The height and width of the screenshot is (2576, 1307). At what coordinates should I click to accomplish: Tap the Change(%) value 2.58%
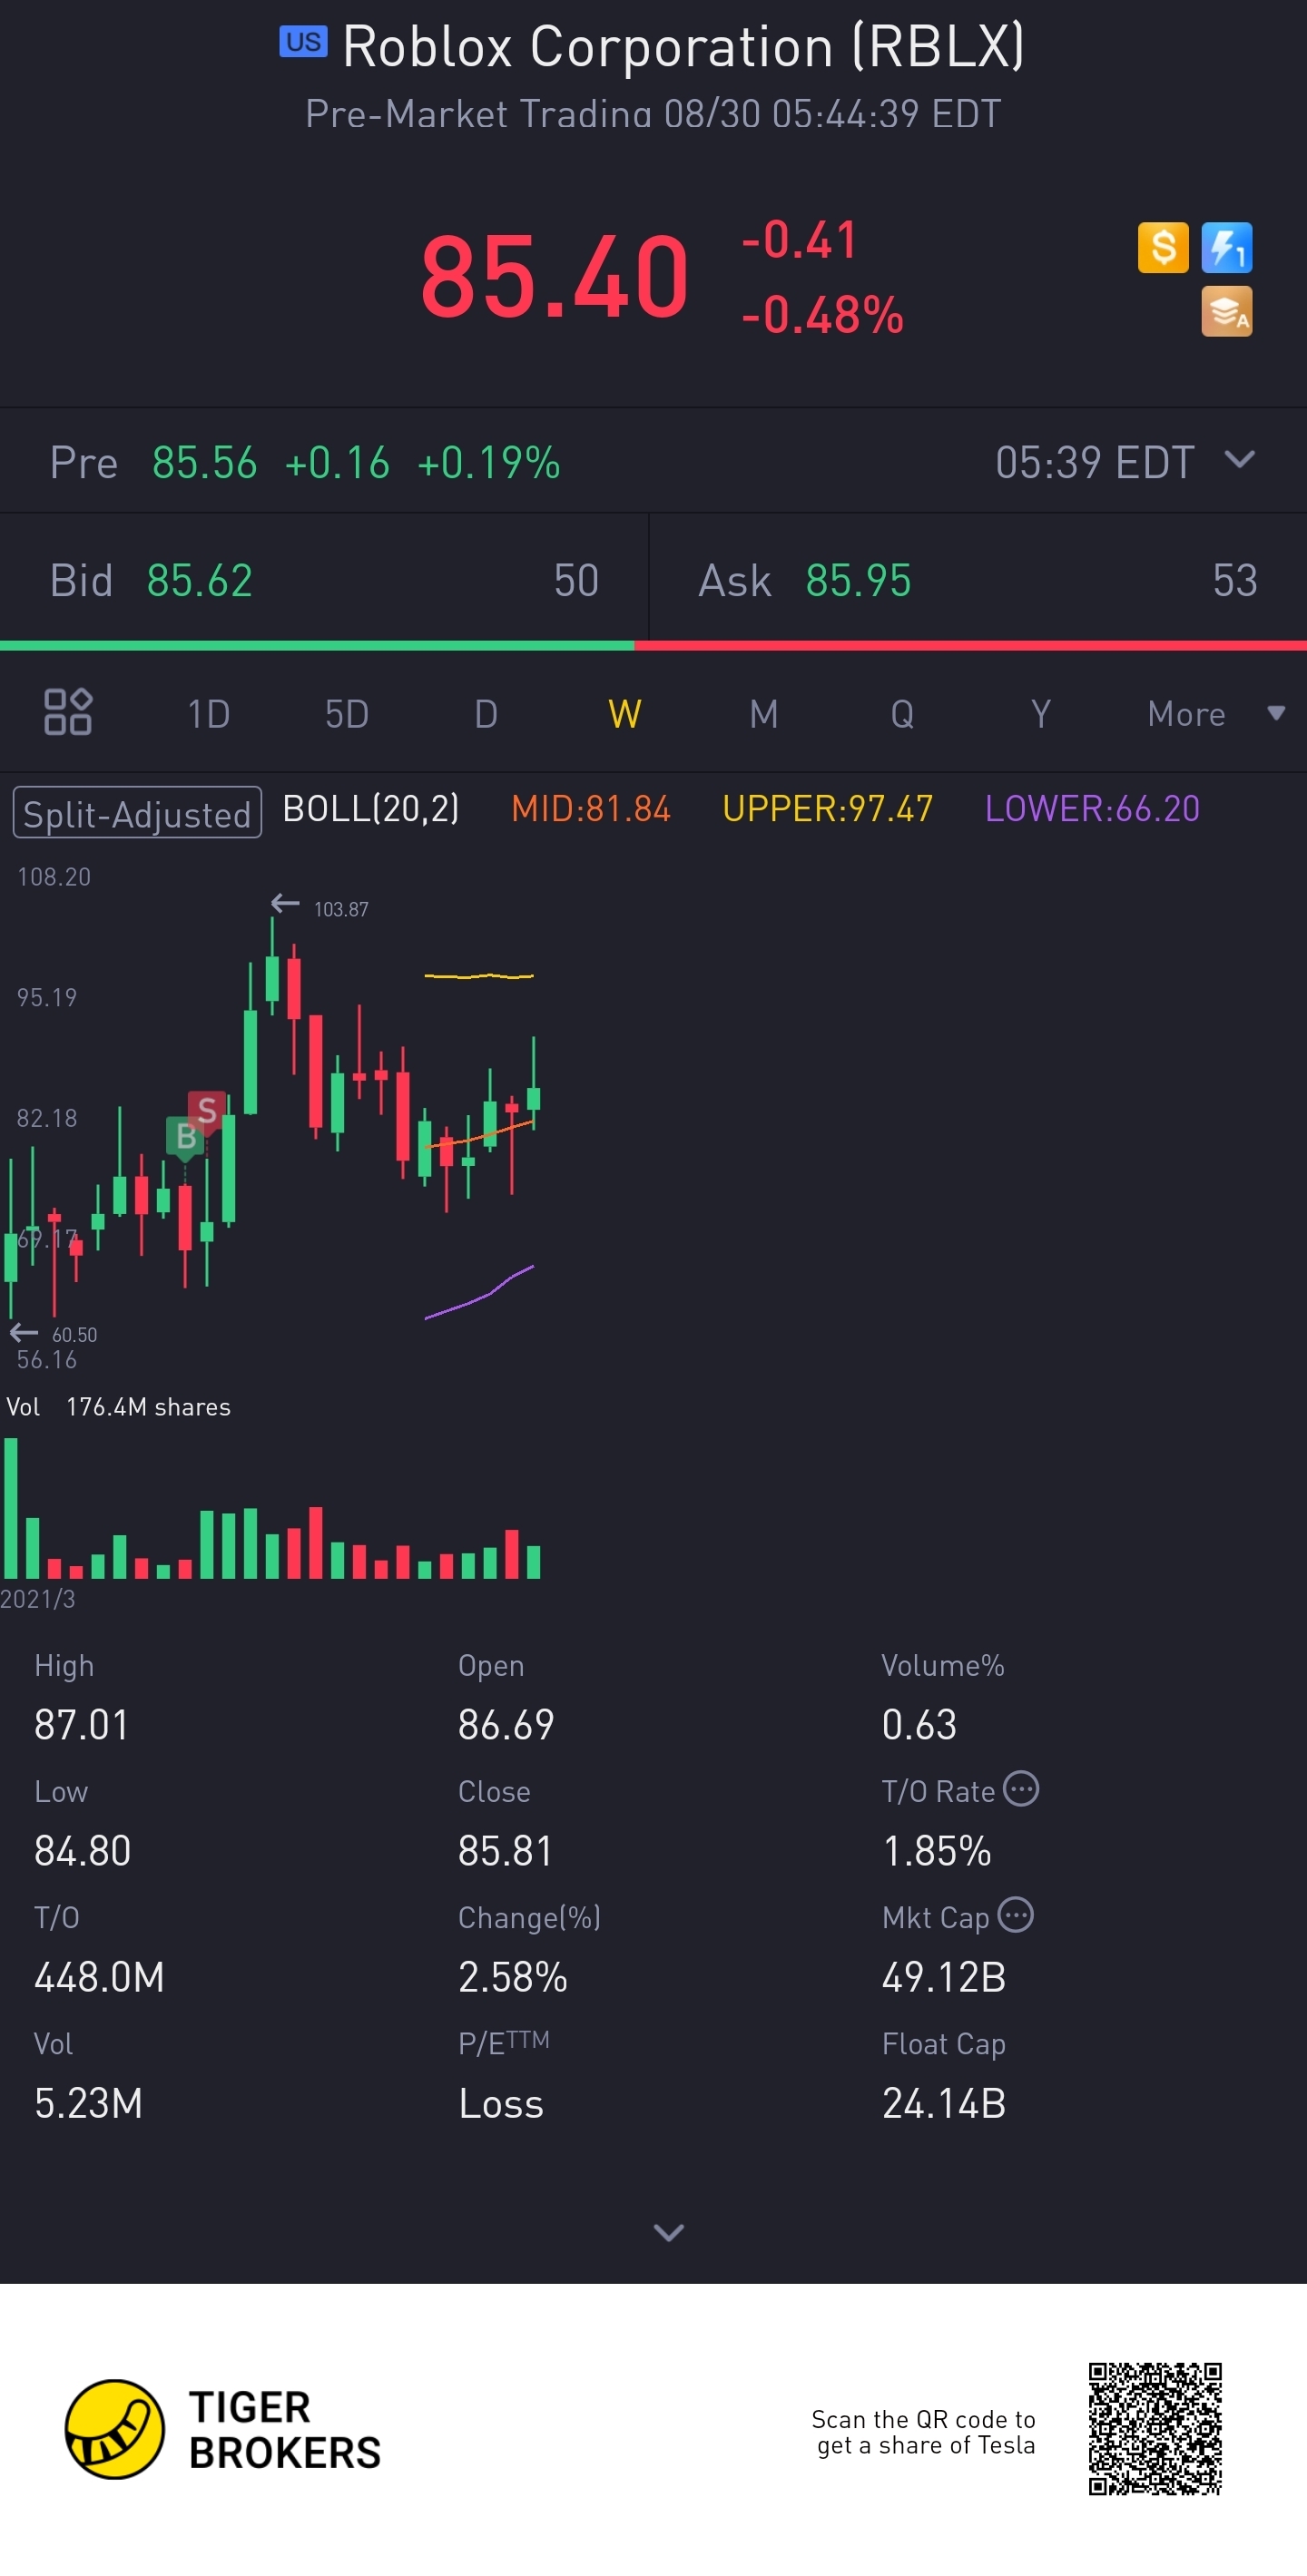pyautogui.click(x=513, y=1977)
